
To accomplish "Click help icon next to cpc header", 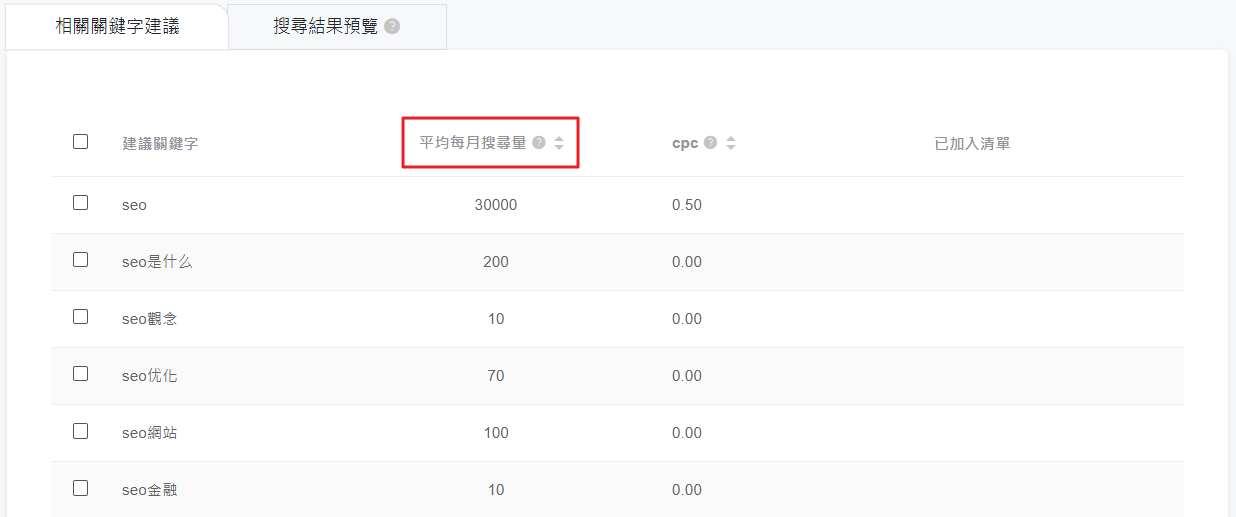I will (x=711, y=143).
